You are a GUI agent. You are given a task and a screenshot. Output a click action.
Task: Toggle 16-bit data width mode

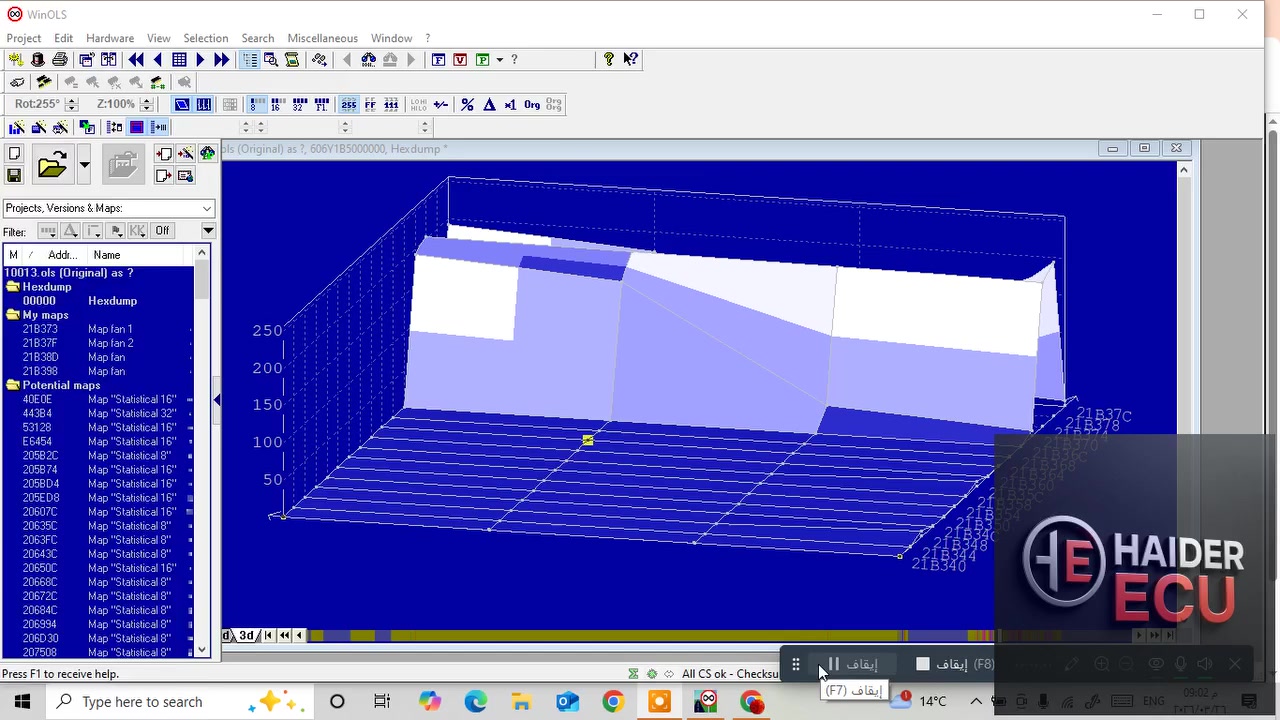pos(278,104)
